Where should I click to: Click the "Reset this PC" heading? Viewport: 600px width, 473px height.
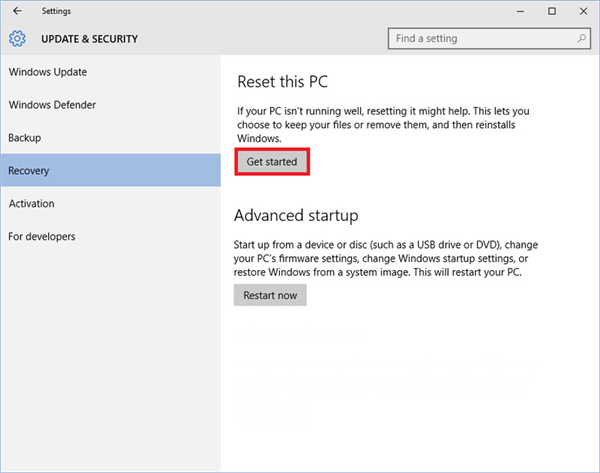(x=282, y=80)
